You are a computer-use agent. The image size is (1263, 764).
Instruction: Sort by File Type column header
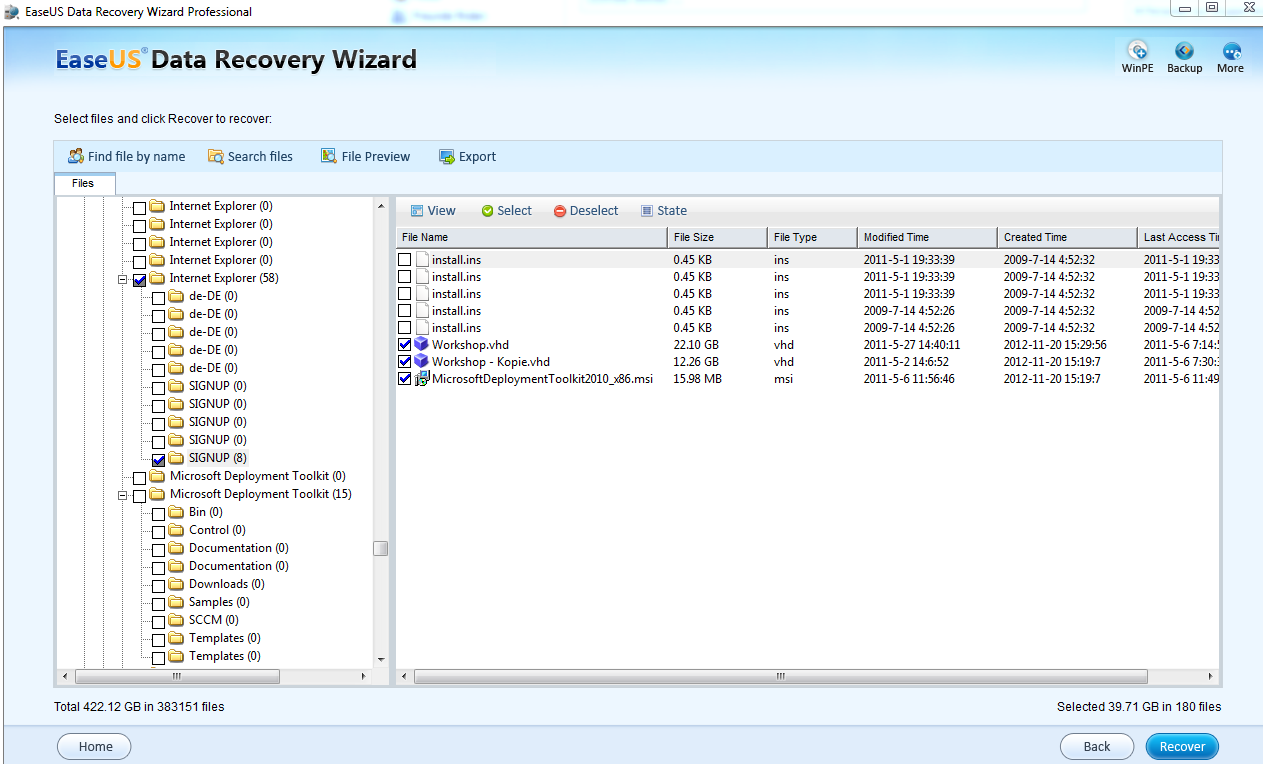point(812,237)
